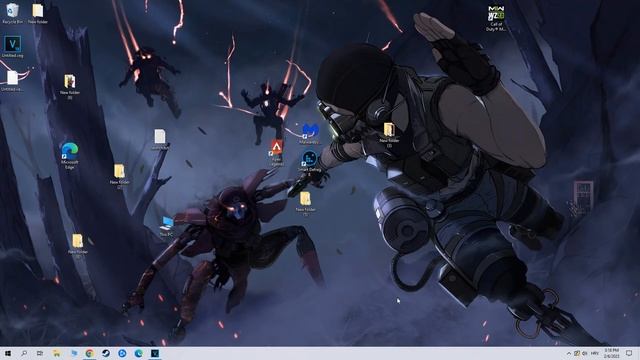Open File Explorer from the taskbar

pos(57,353)
